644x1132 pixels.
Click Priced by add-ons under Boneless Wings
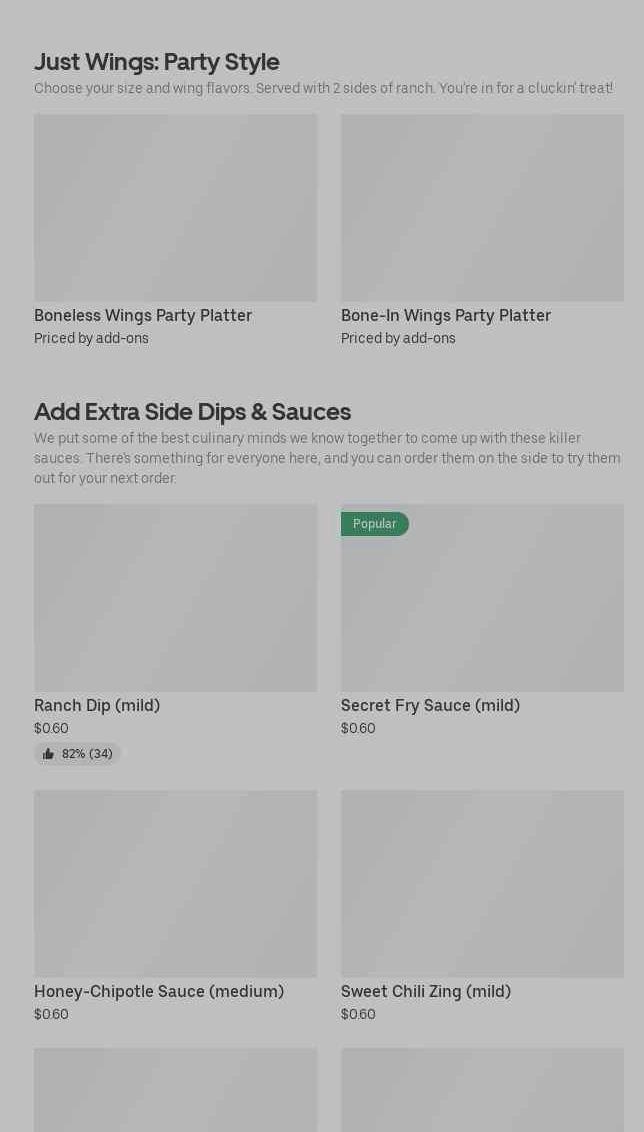(x=91, y=338)
